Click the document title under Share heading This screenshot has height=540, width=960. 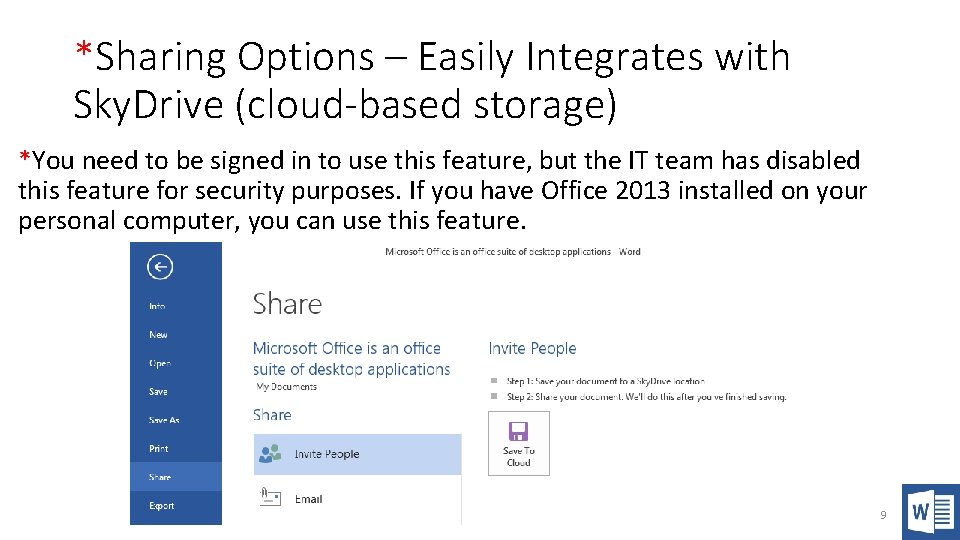351,358
